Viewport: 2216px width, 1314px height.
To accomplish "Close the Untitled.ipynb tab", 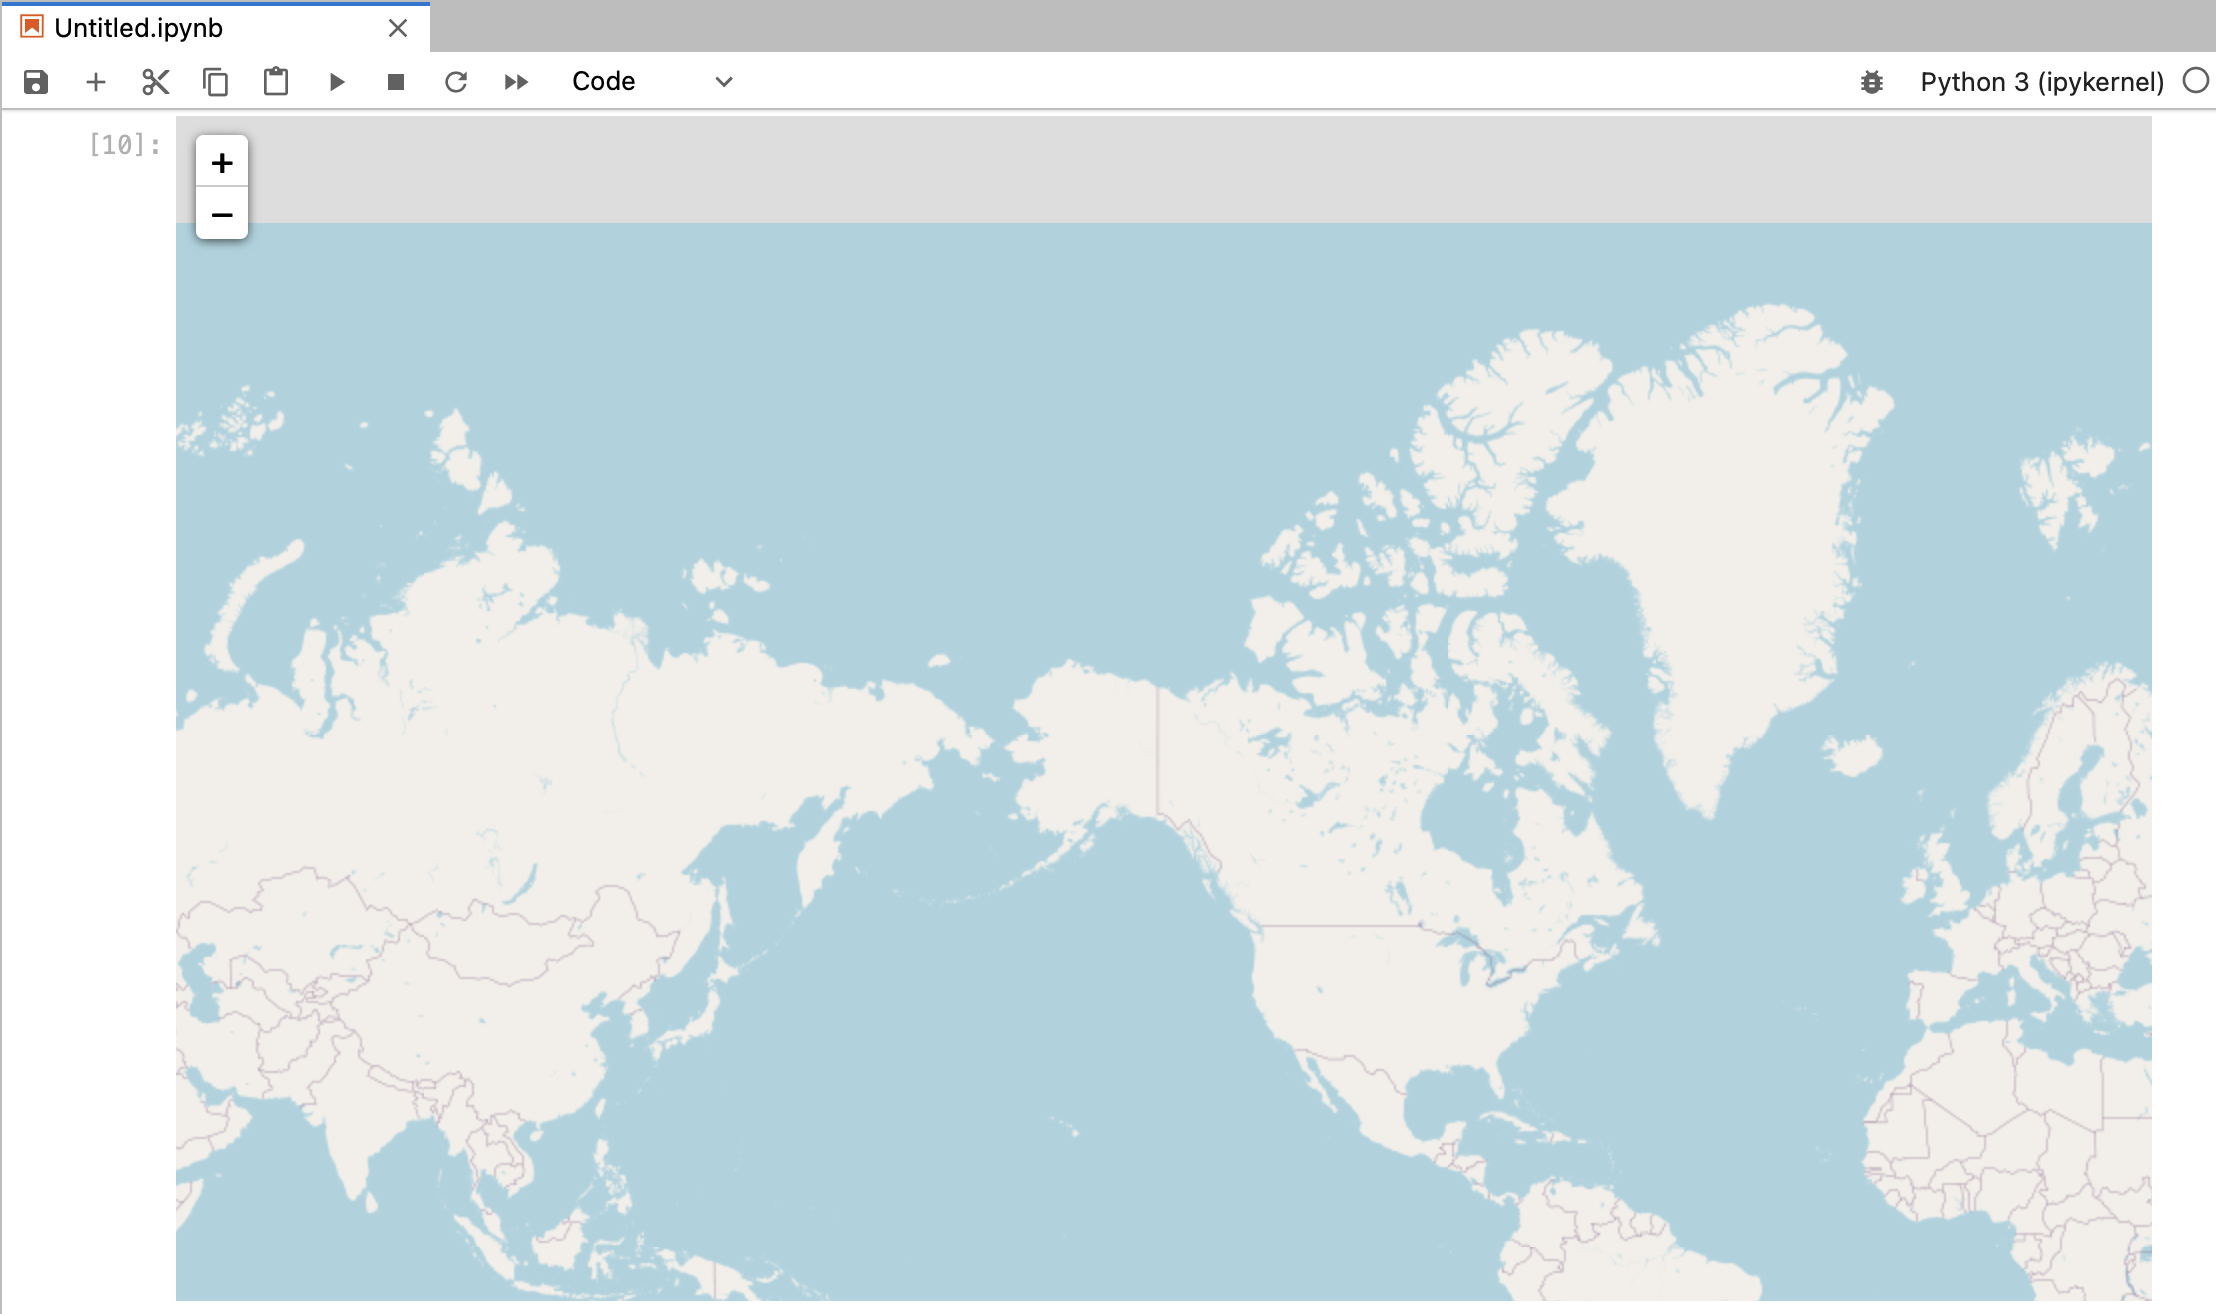I will click(398, 28).
